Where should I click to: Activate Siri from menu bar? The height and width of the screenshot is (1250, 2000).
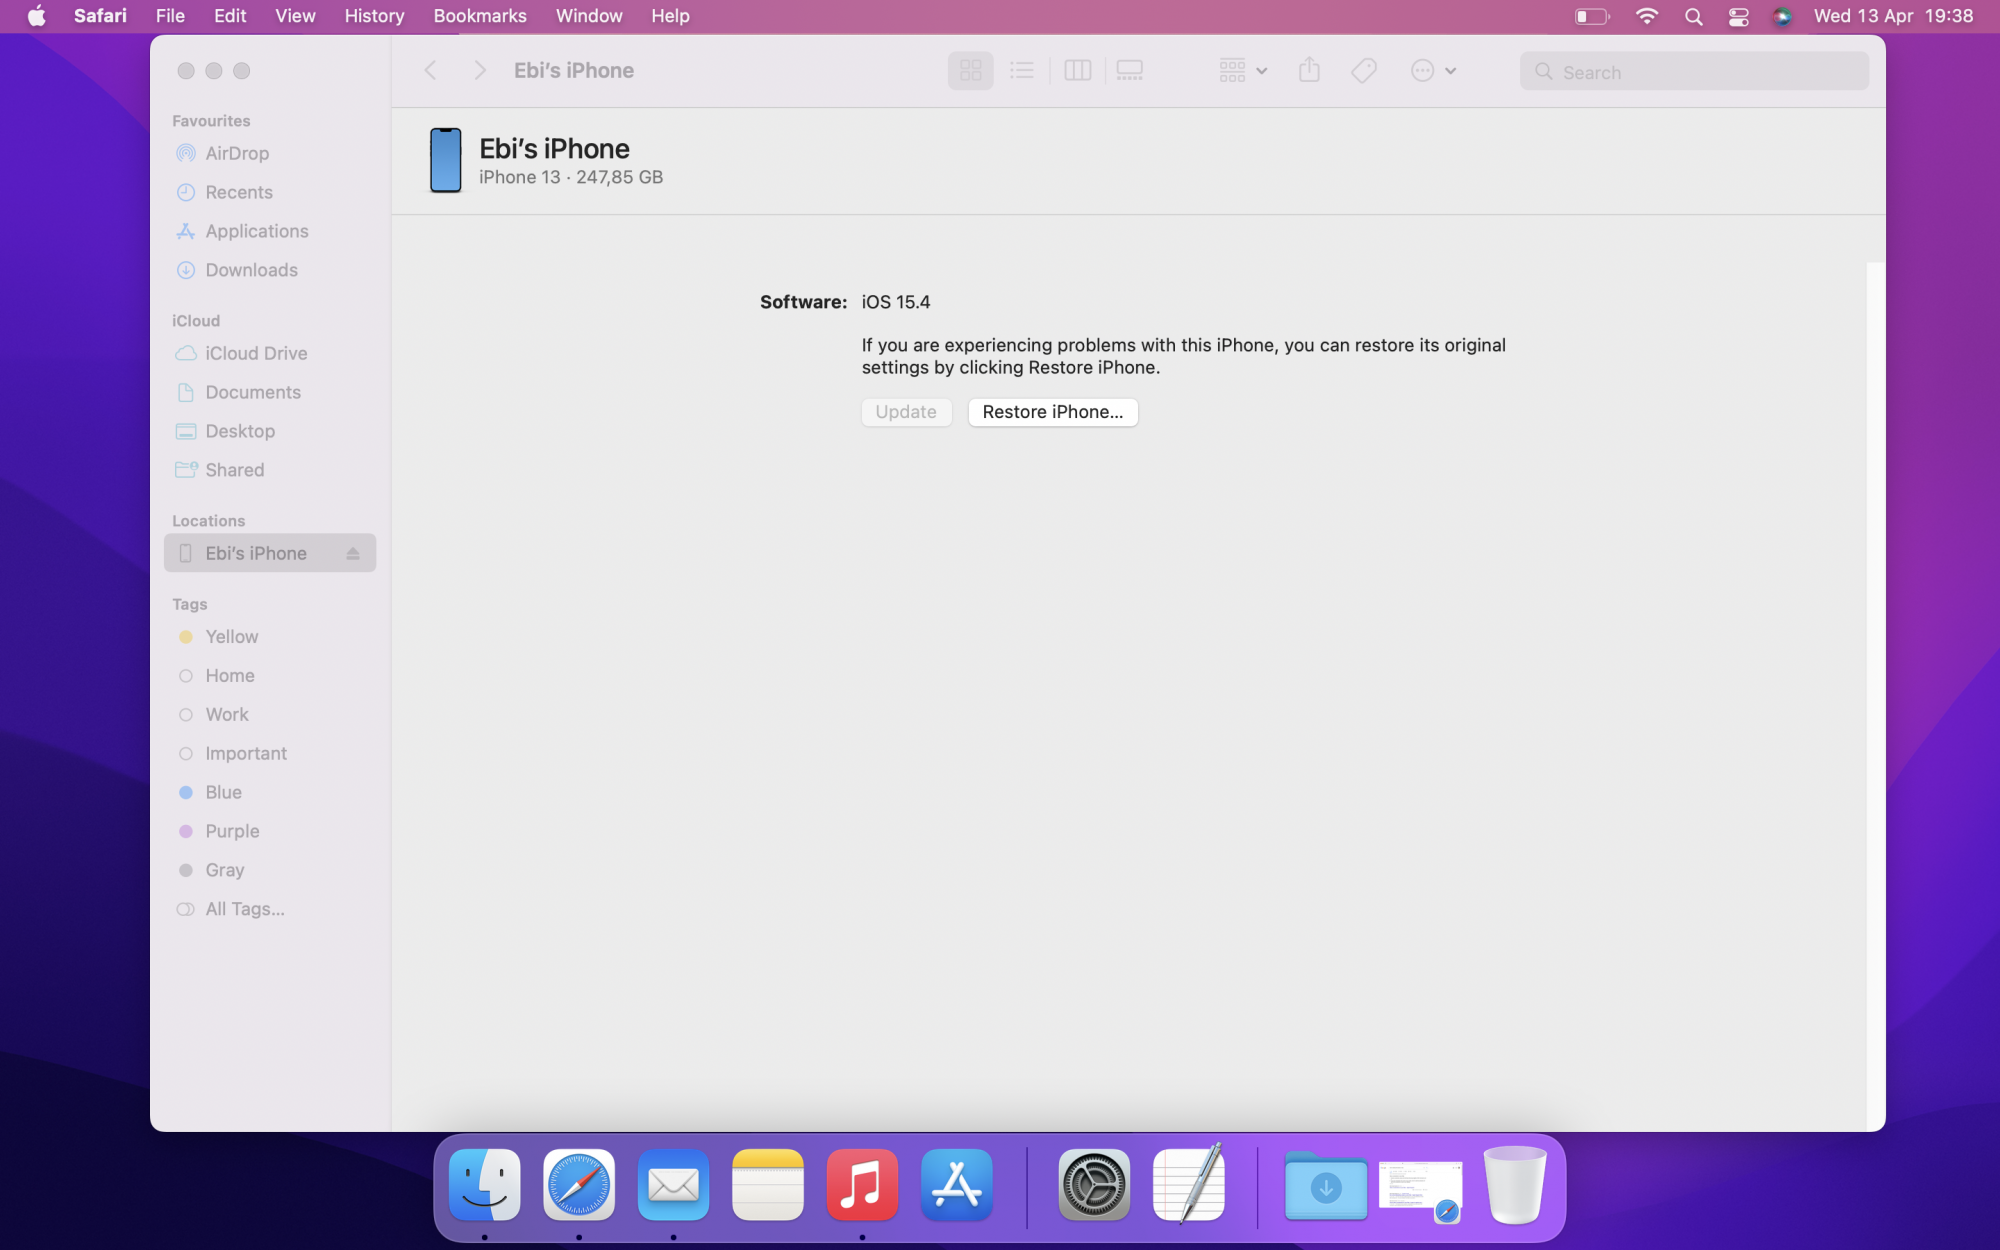click(x=1782, y=16)
